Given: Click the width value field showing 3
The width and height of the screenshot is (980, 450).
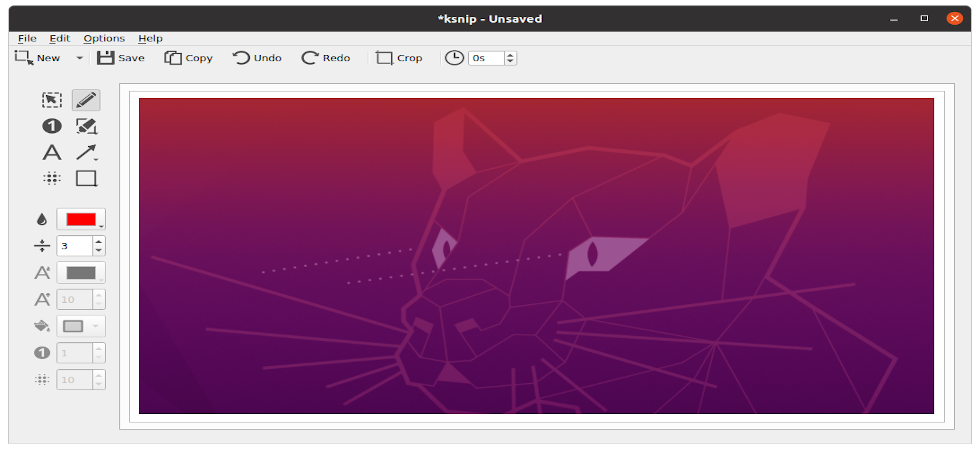Looking at the screenshot, I should pyautogui.click(x=74, y=246).
